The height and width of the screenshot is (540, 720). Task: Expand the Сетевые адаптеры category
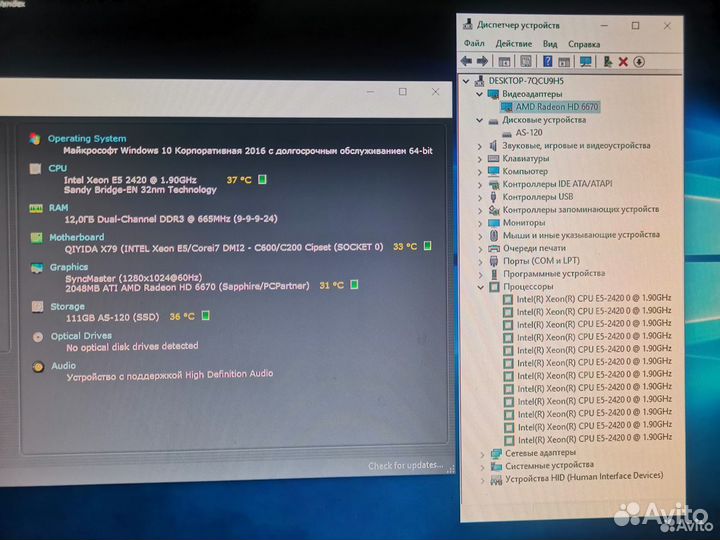click(x=482, y=455)
